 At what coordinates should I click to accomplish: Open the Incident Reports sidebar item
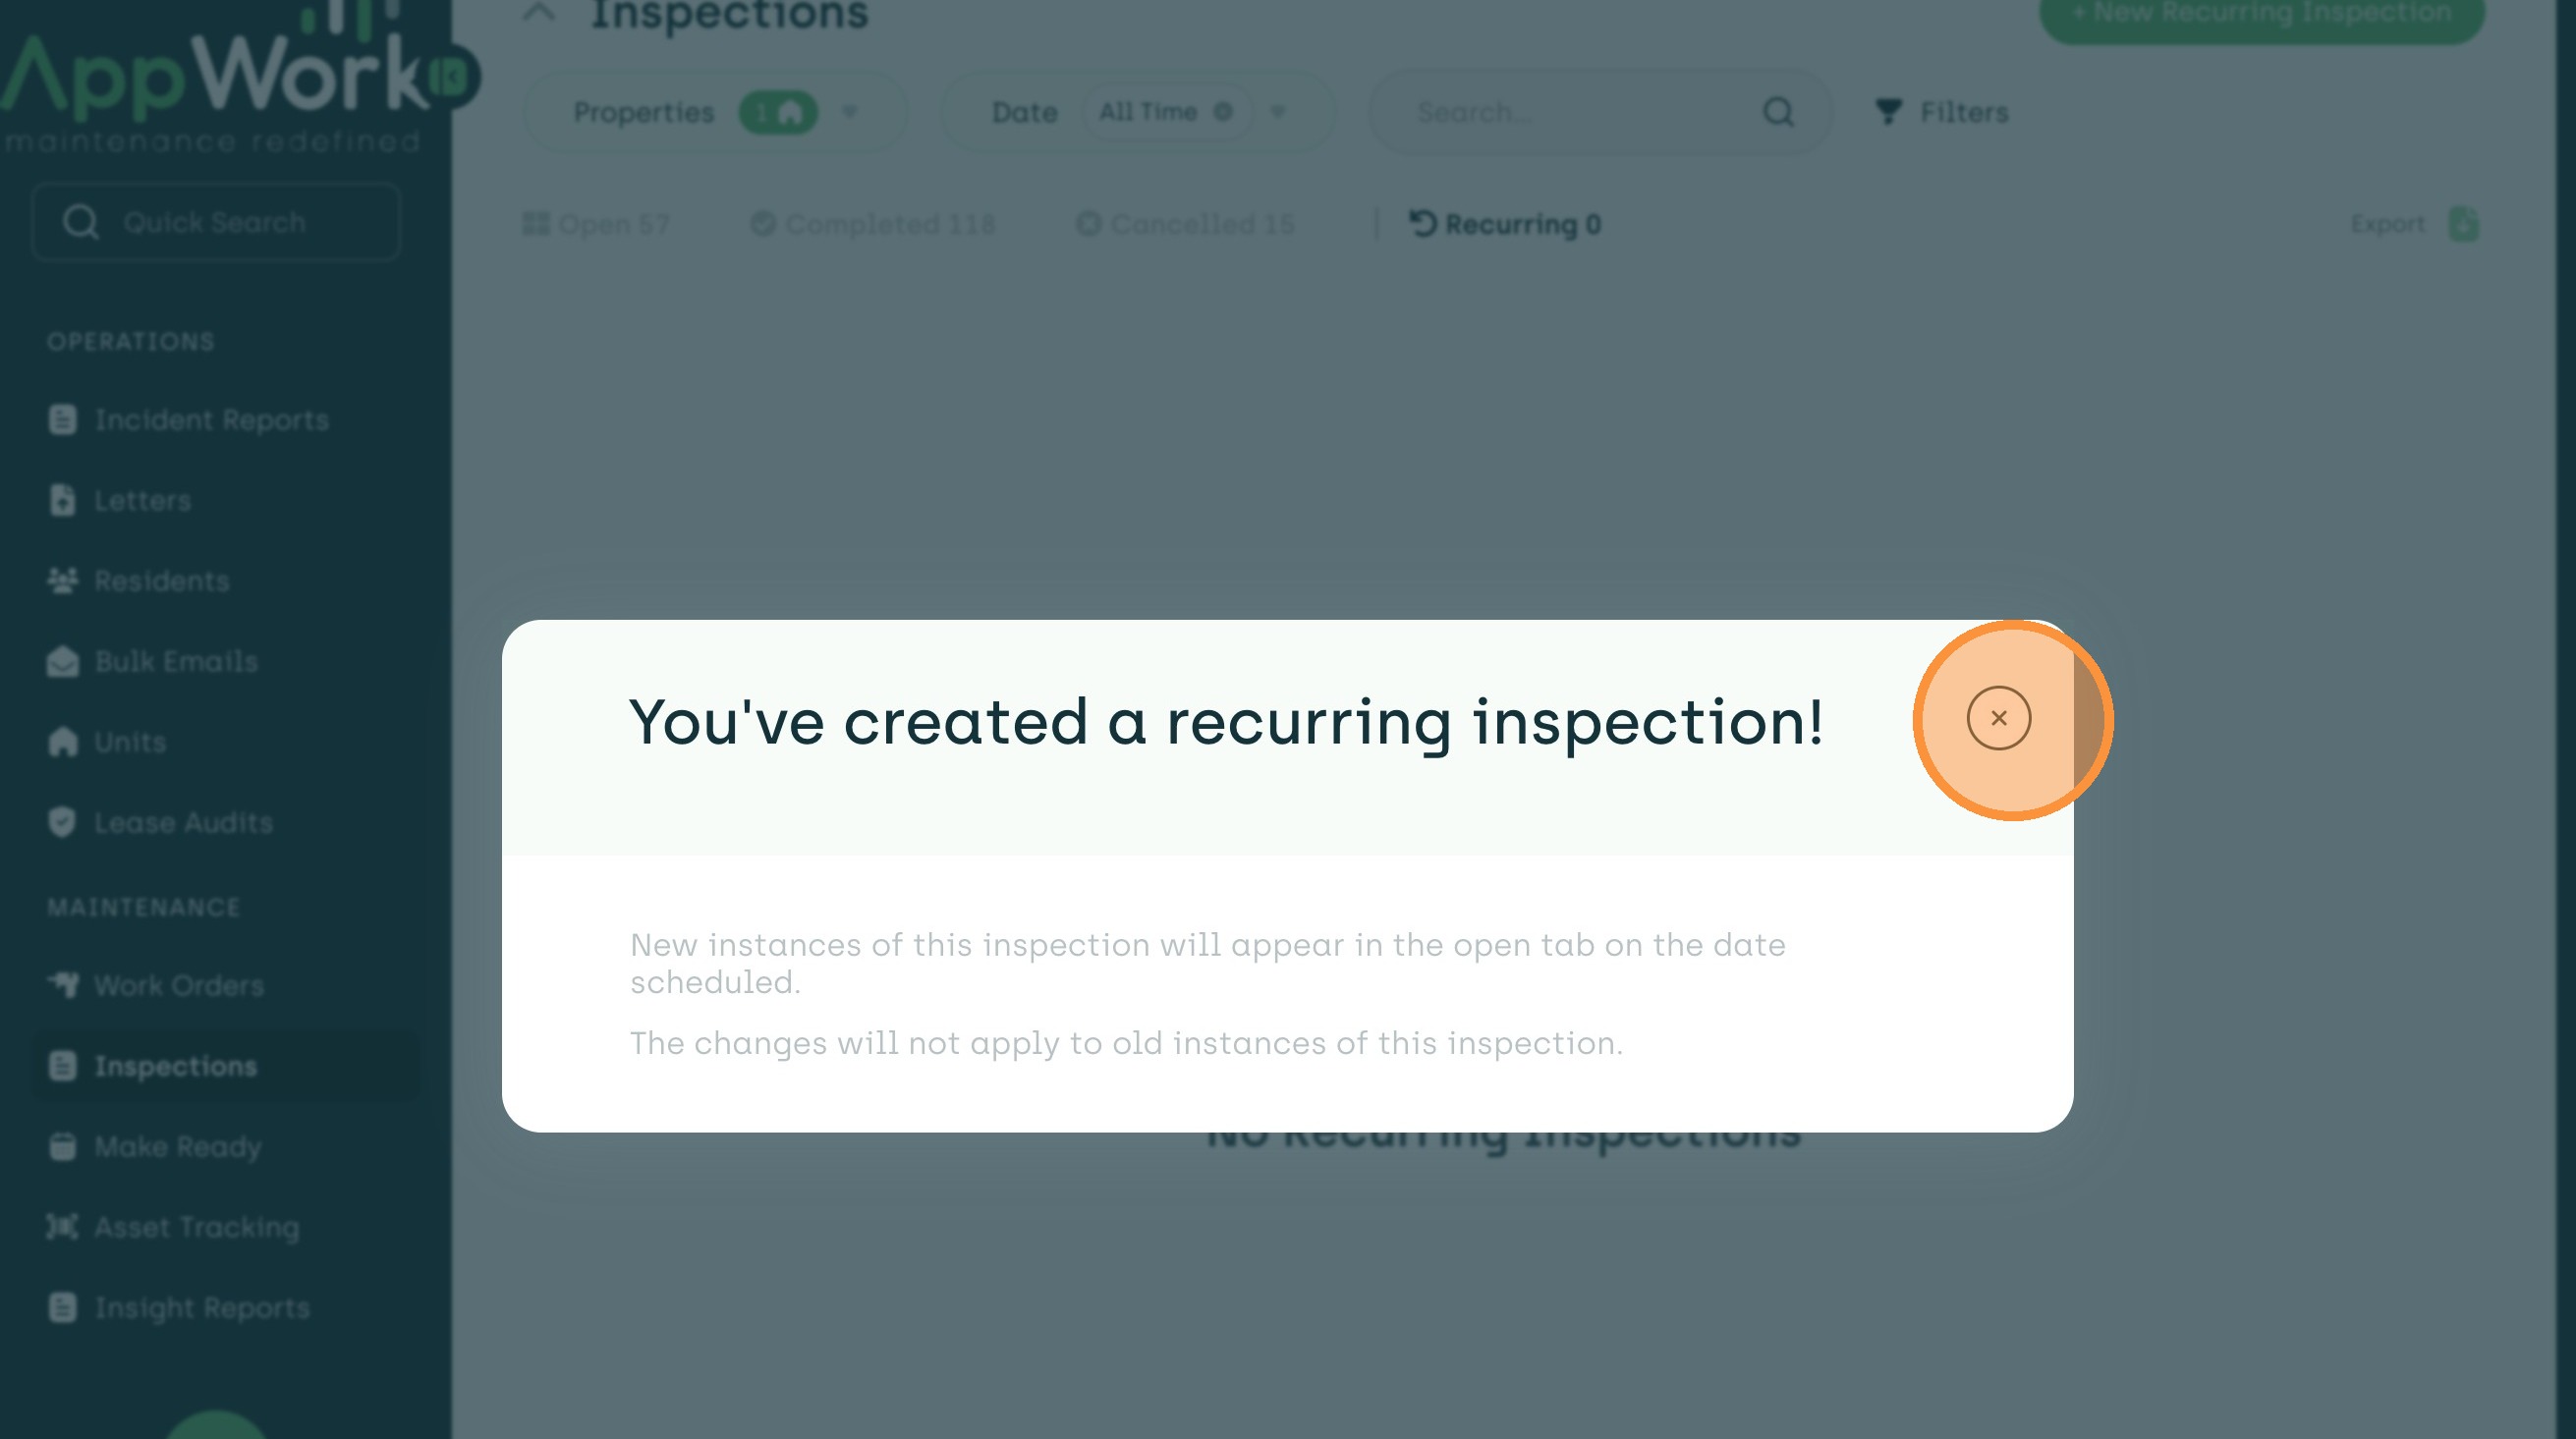coord(210,420)
